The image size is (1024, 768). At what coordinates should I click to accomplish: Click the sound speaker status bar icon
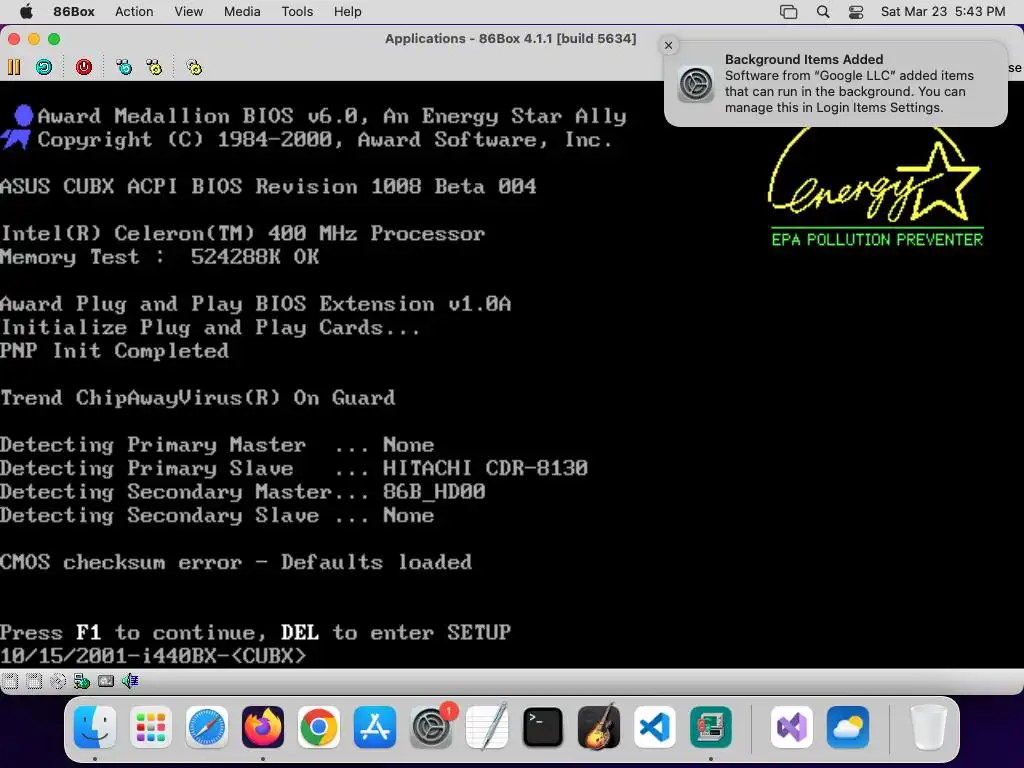coord(130,681)
